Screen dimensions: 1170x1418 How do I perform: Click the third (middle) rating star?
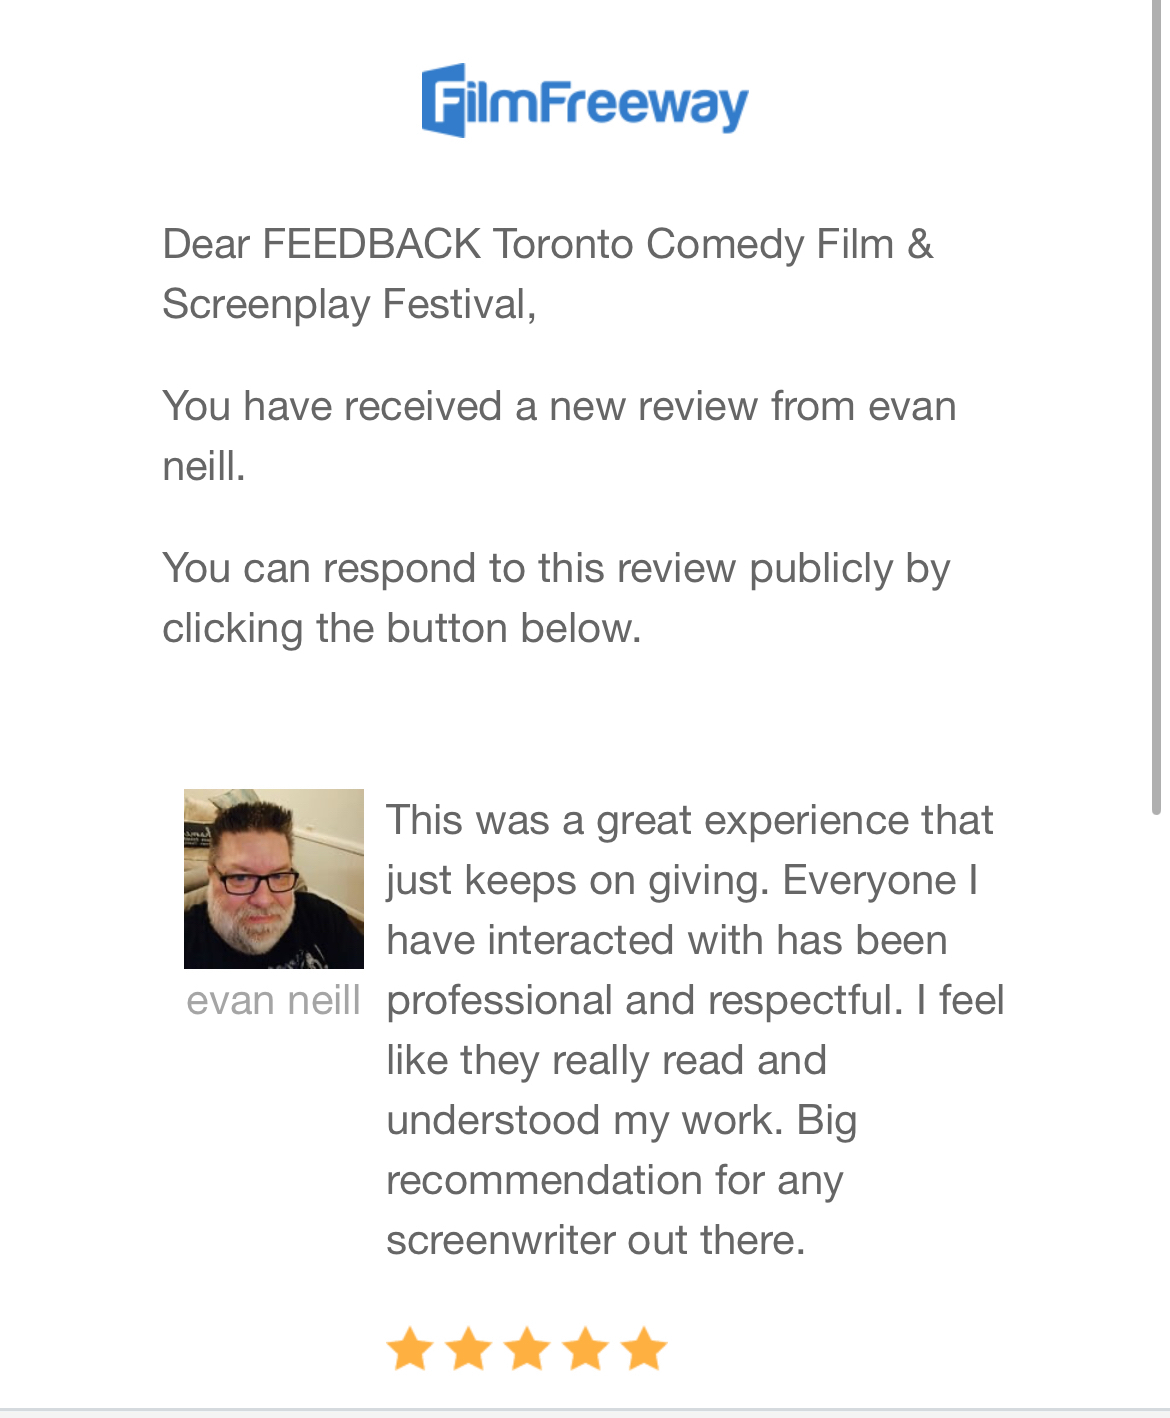coord(527,1349)
